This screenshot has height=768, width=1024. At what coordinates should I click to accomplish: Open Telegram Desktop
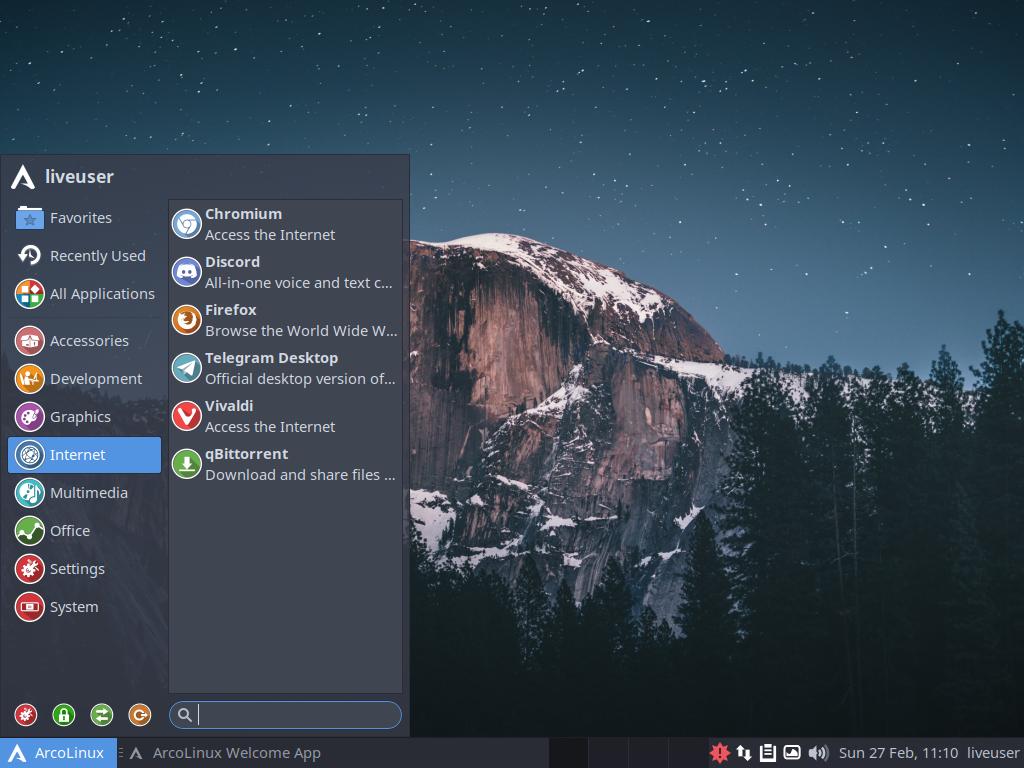click(x=285, y=368)
